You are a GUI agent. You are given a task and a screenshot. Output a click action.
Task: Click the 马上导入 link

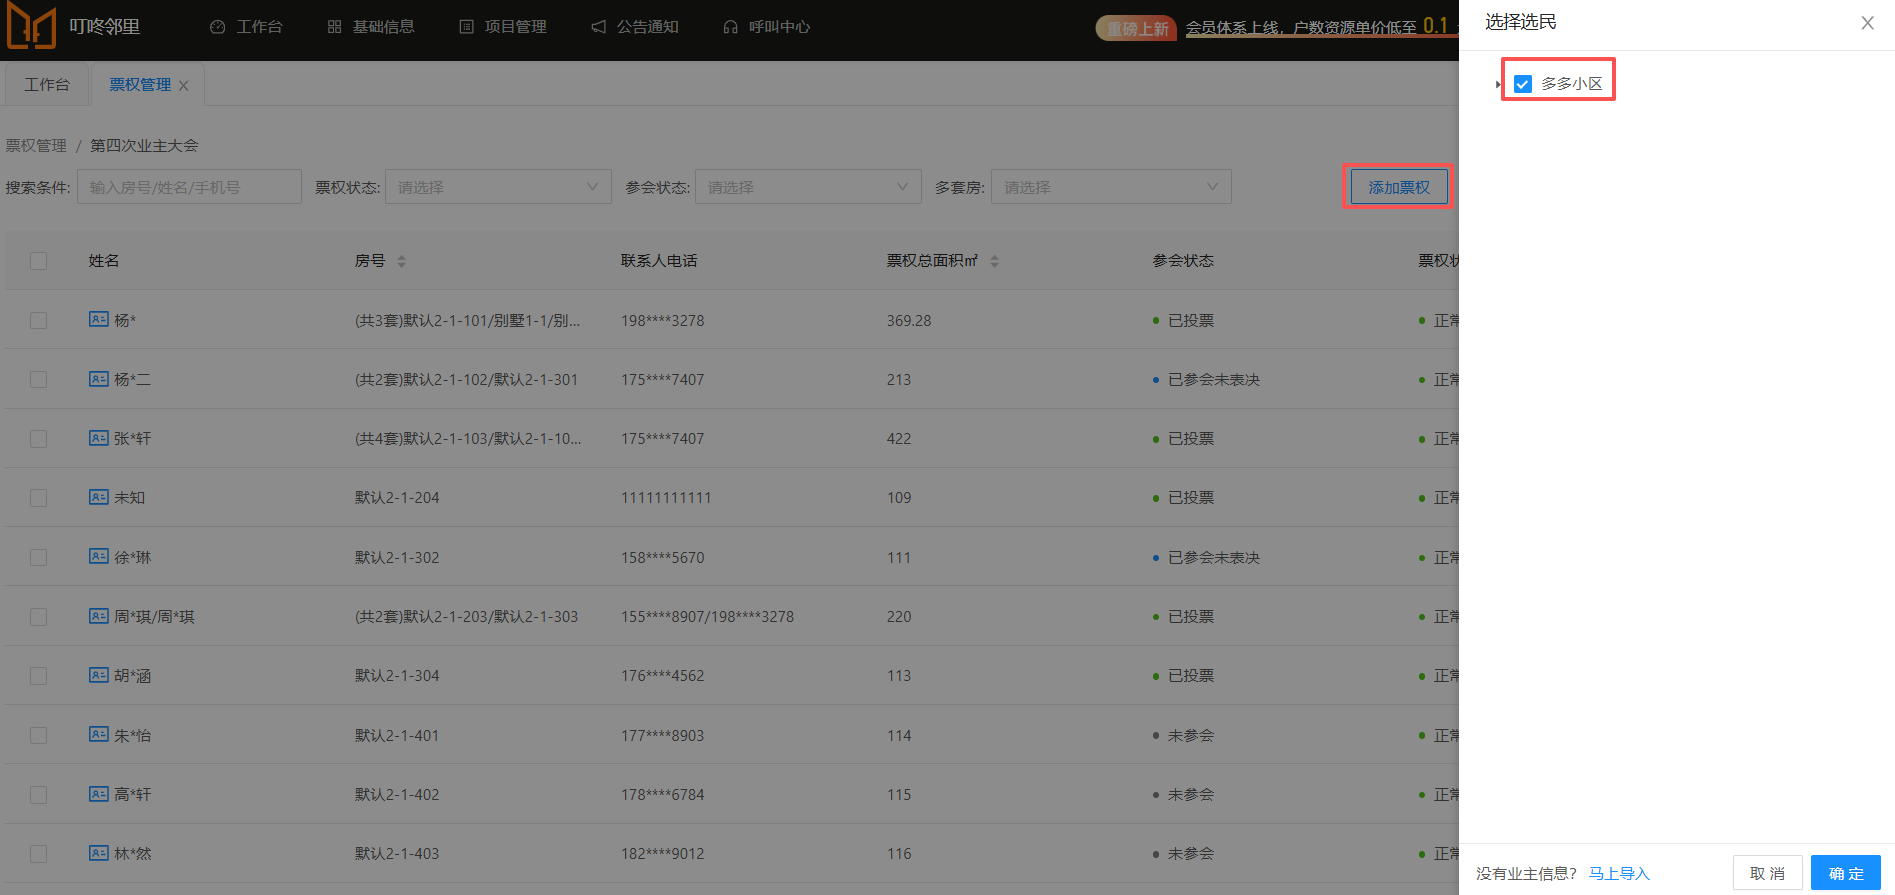(1619, 873)
